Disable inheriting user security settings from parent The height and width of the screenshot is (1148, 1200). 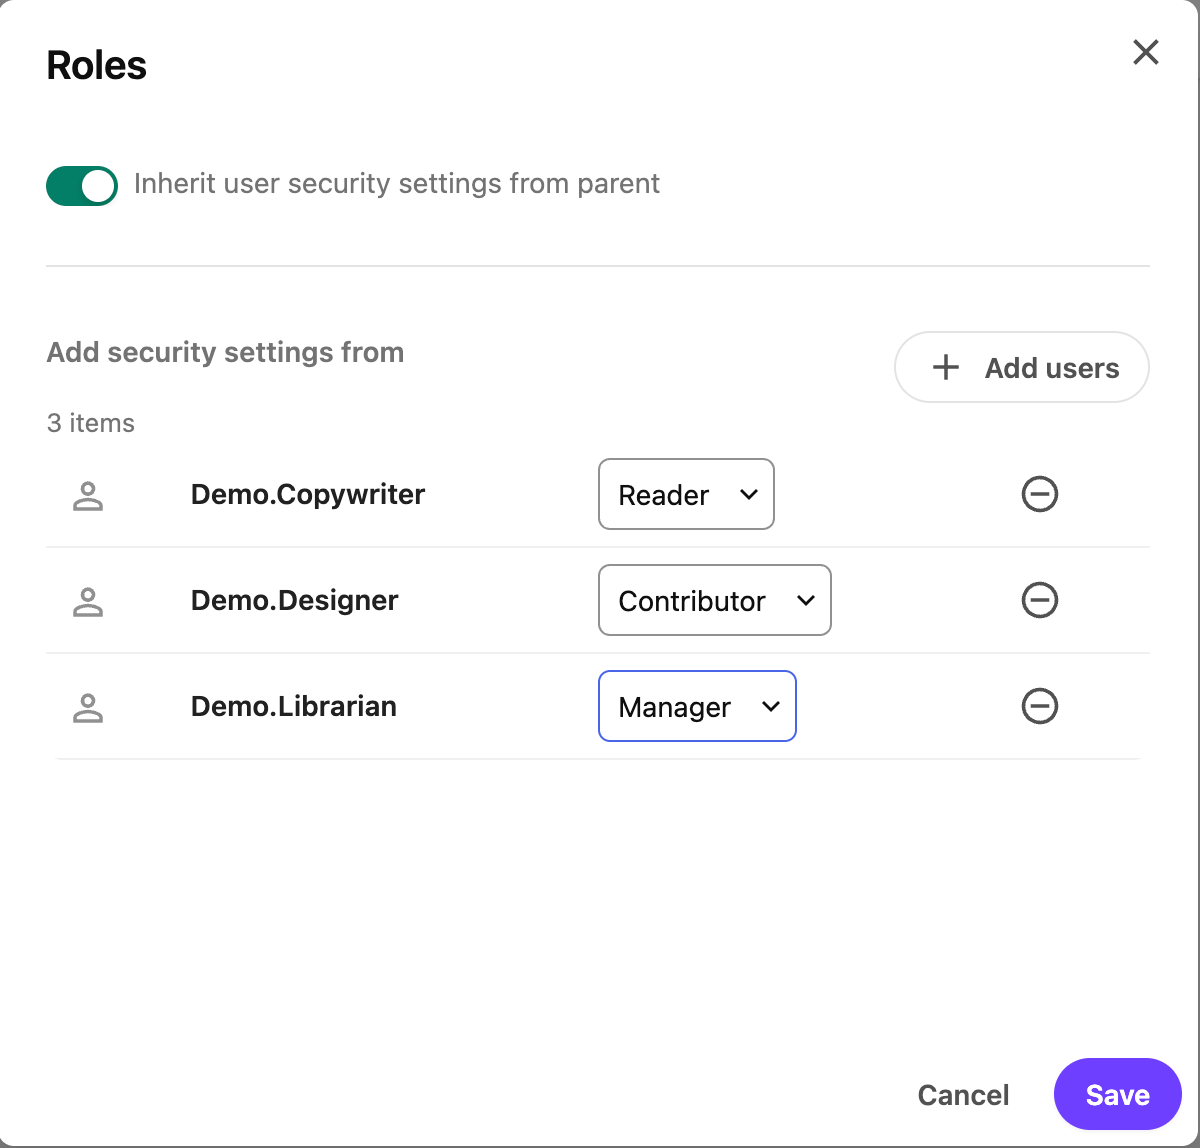tap(81, 185)
